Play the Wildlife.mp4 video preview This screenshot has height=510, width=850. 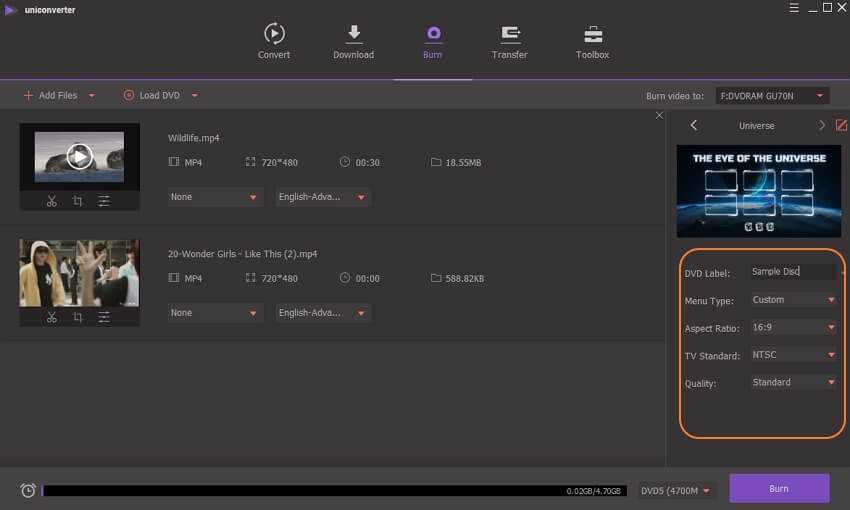[x=79, y=156]
